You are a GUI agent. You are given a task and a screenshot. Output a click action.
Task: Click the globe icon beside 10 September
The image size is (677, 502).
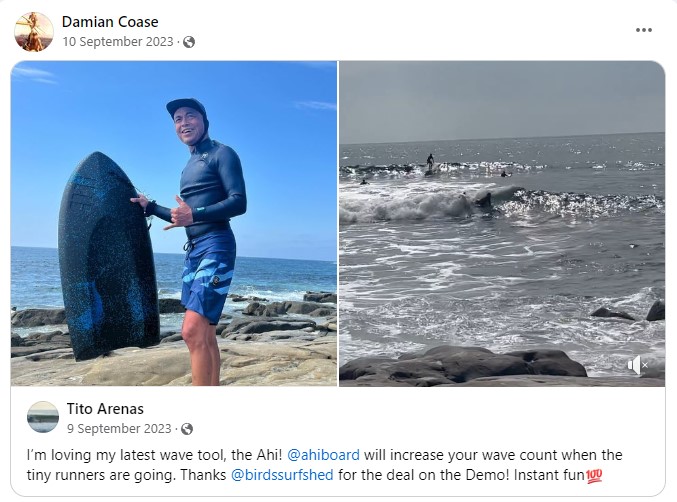pyautogui.click(x=189, y=42)
